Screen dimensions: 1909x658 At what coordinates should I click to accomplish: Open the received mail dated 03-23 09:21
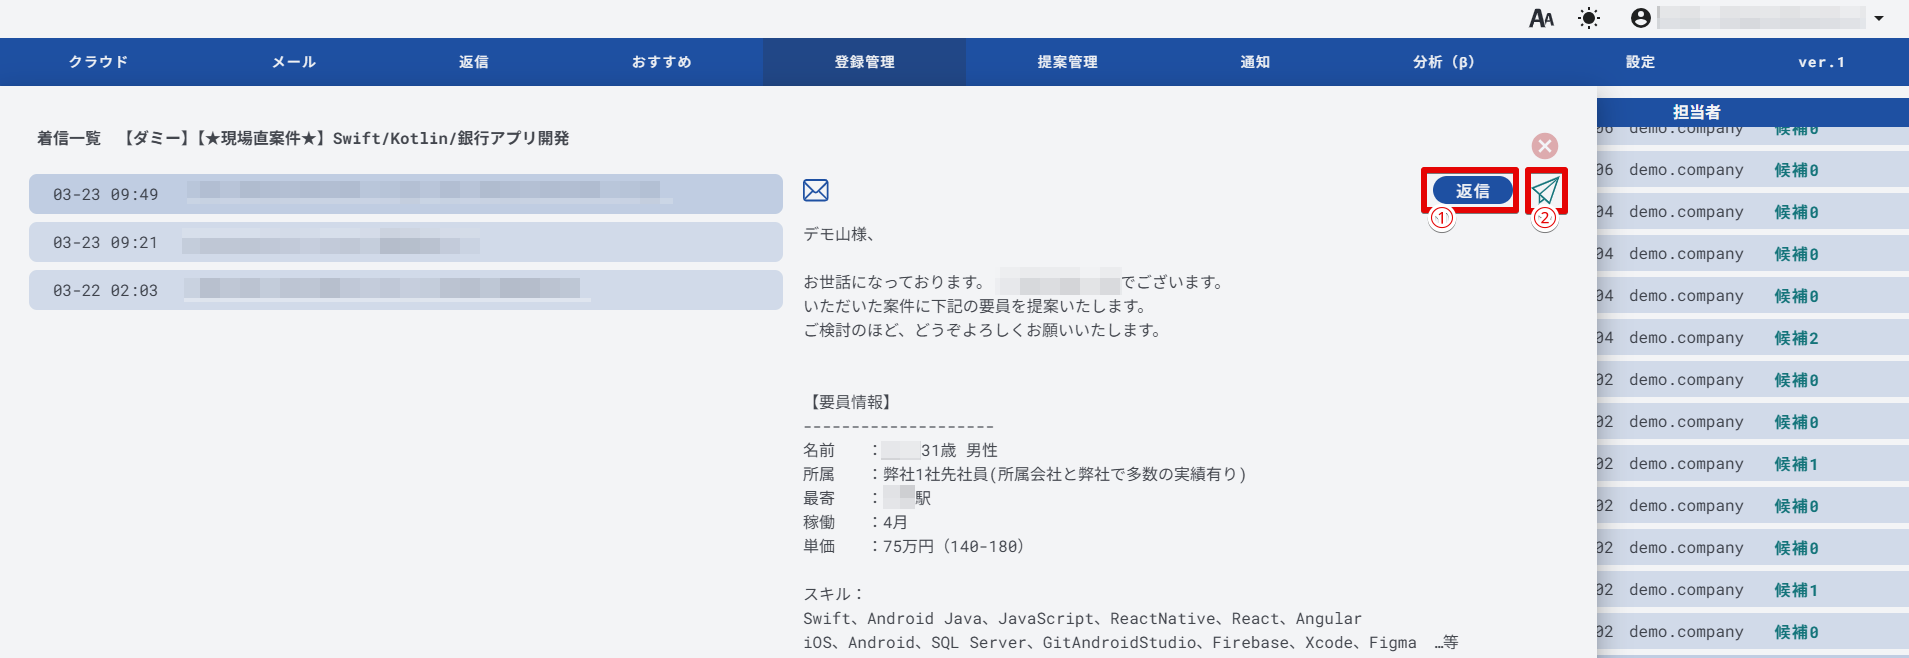[x=405, y=242]
